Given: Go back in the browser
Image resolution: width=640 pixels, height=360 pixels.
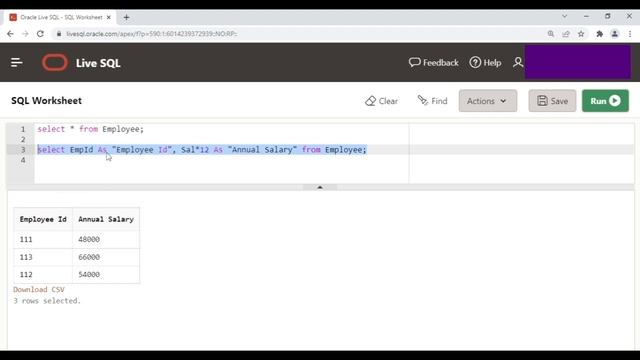Looking at the screenshot, I should pyautogui.click(x=10, y=34).
